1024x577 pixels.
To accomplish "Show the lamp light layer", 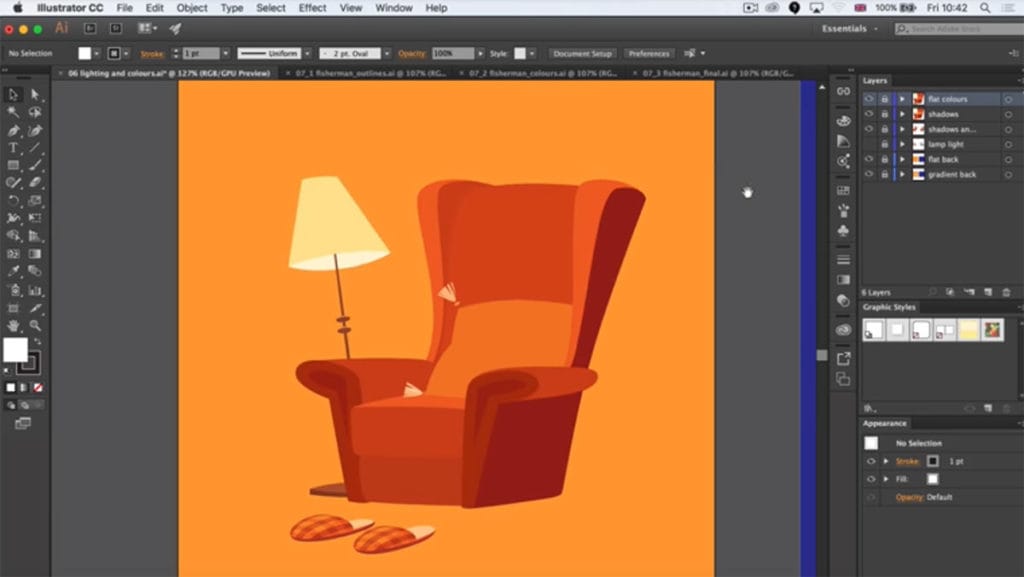I will coord(868,144).
